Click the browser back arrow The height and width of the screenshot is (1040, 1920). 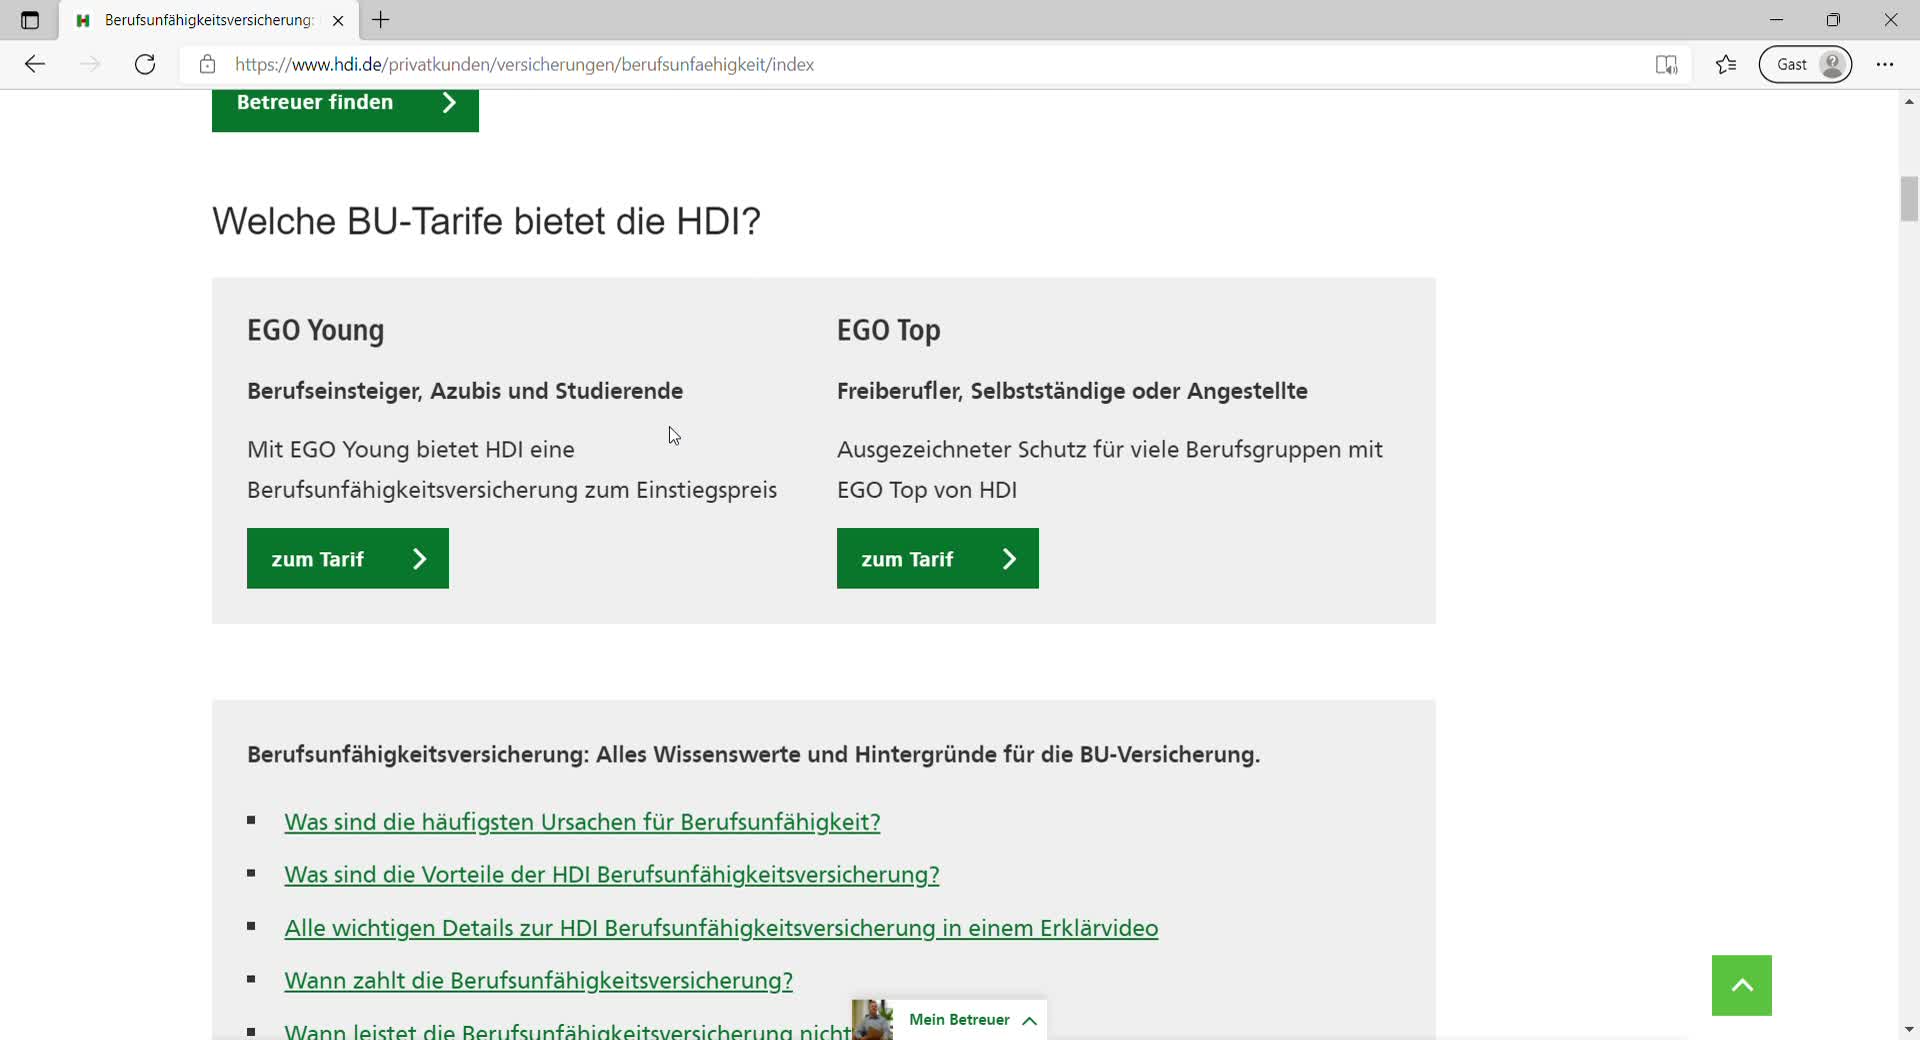(x=35, y=64)
